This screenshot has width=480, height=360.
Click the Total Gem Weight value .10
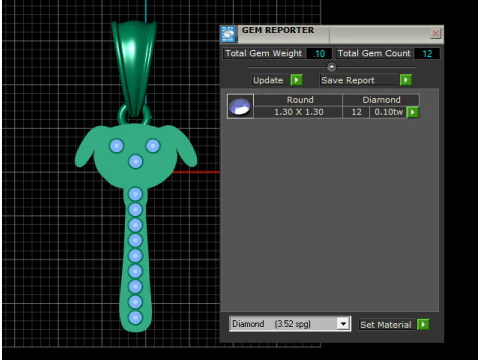point(319,54)
